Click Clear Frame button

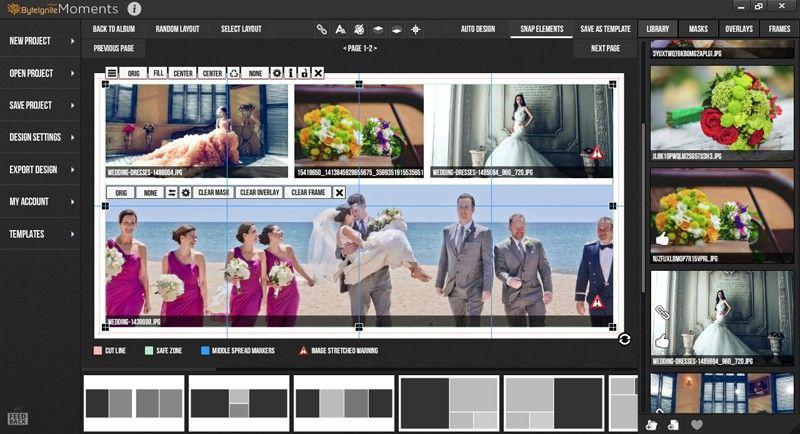(308, 192)
